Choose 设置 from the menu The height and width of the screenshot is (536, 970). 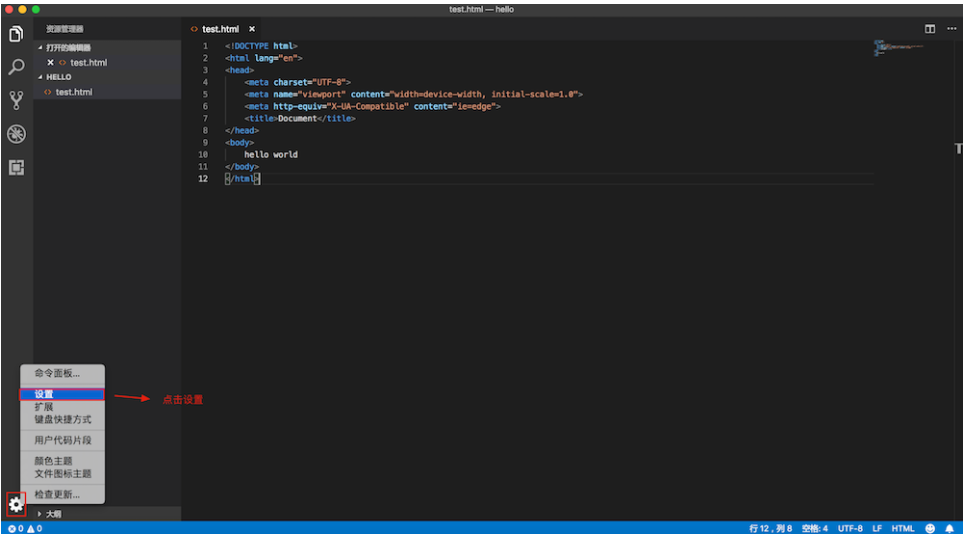pos(62,394)
